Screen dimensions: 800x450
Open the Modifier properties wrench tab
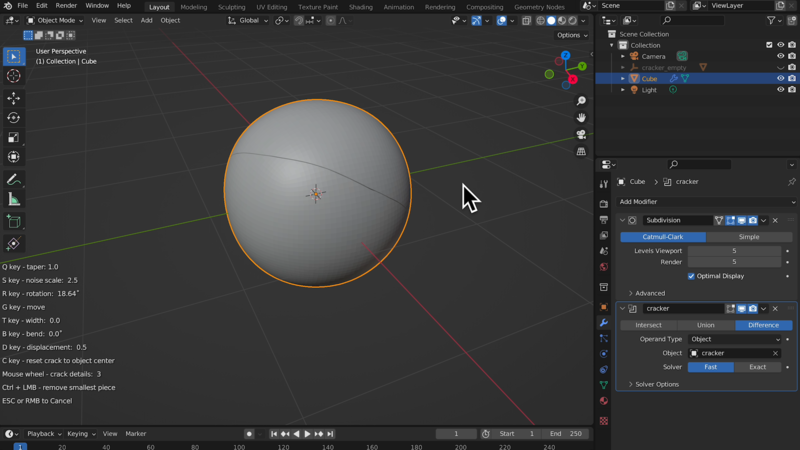[x=604, y=323]
